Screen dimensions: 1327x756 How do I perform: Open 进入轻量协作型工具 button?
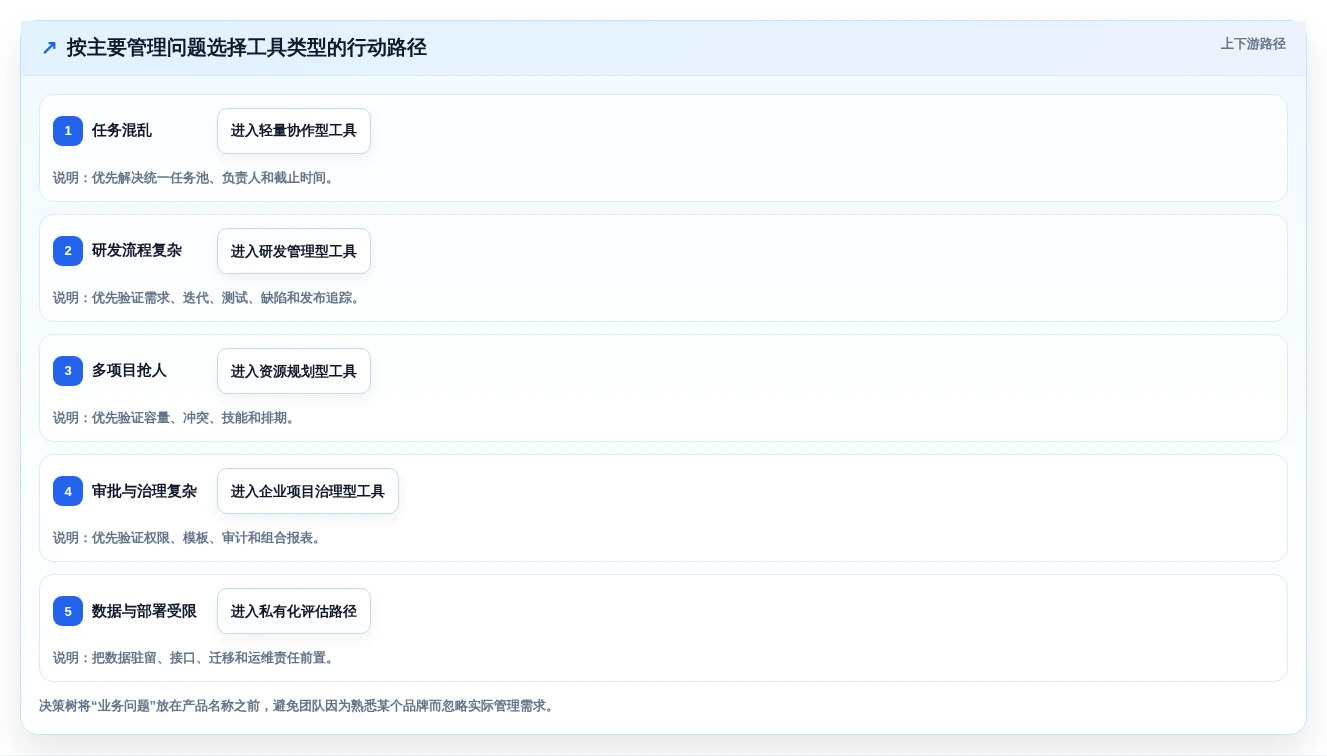point(294,131)
